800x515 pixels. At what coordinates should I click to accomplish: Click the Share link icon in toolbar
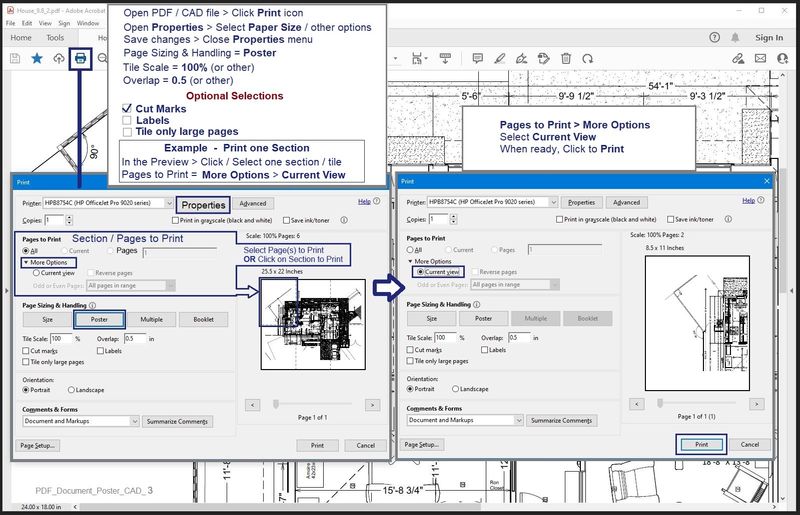coord(738,59)
